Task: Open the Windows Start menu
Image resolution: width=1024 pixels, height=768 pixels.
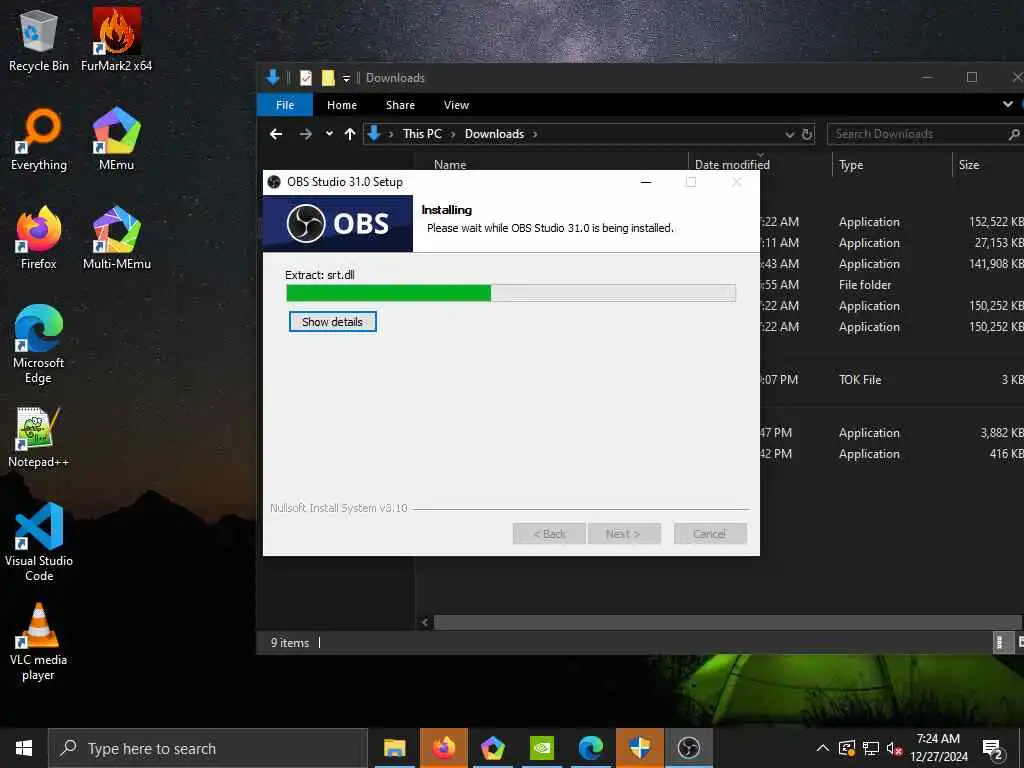Action: point(24,748)
